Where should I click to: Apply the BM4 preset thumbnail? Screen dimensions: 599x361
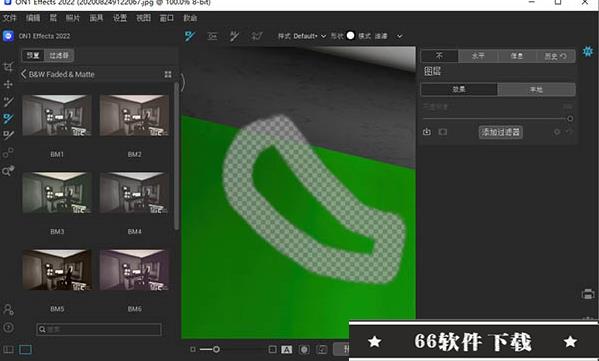click(x=134, y=193)
